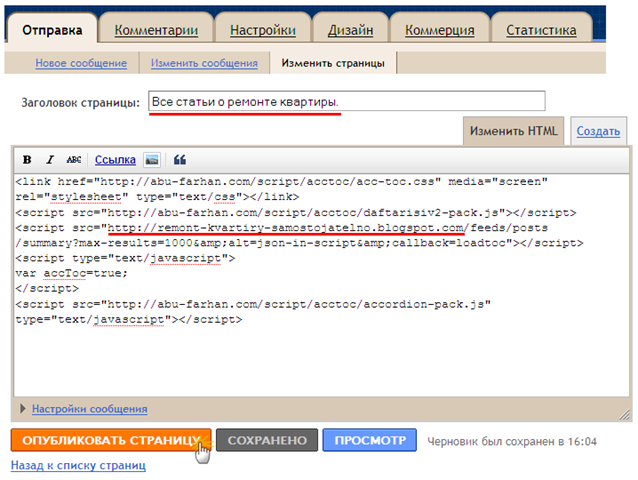Image resolution: width=638 pixels, height=480 pixels.
Task: Open the Изменить сообщения sub-tab
Action: point(204,63)
